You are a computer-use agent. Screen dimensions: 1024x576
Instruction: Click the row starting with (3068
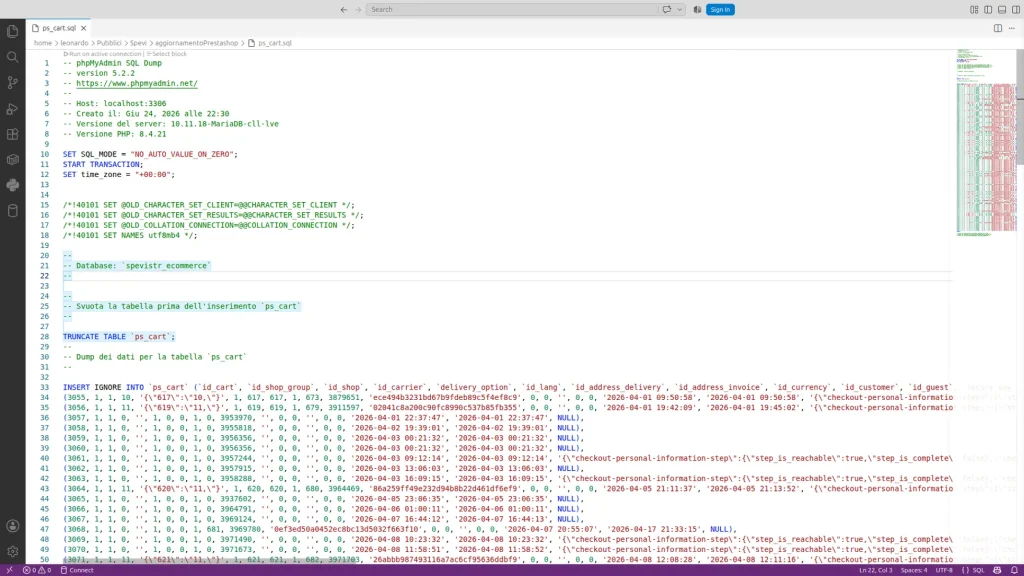[x=399, y=530]
